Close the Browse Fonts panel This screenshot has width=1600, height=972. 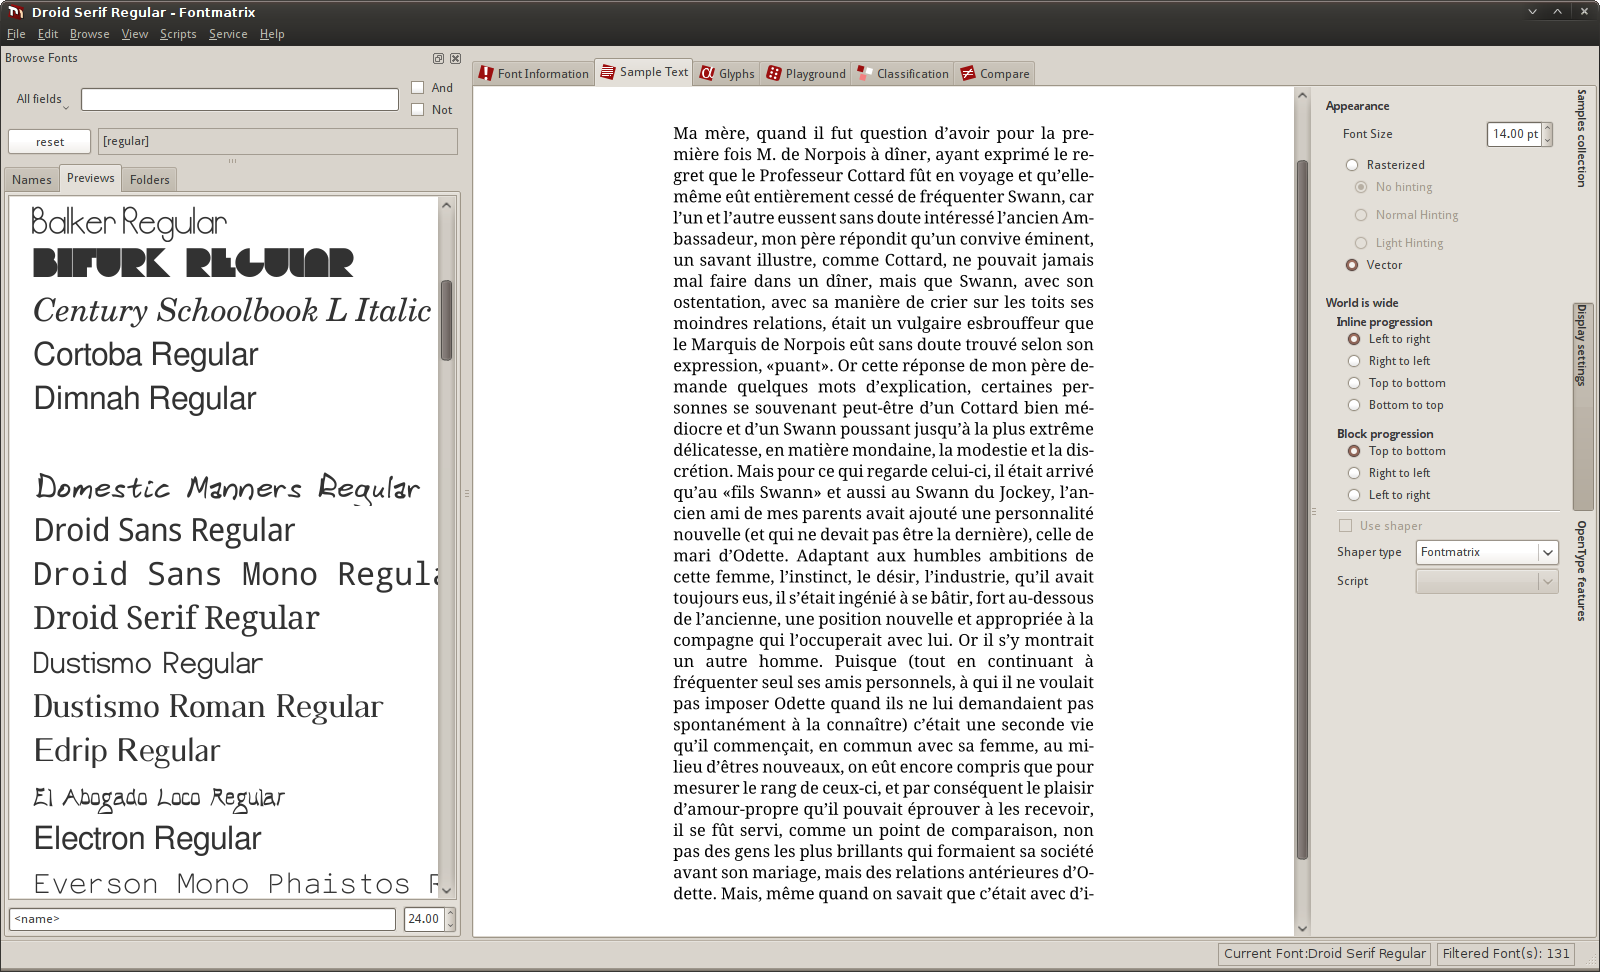456,58
